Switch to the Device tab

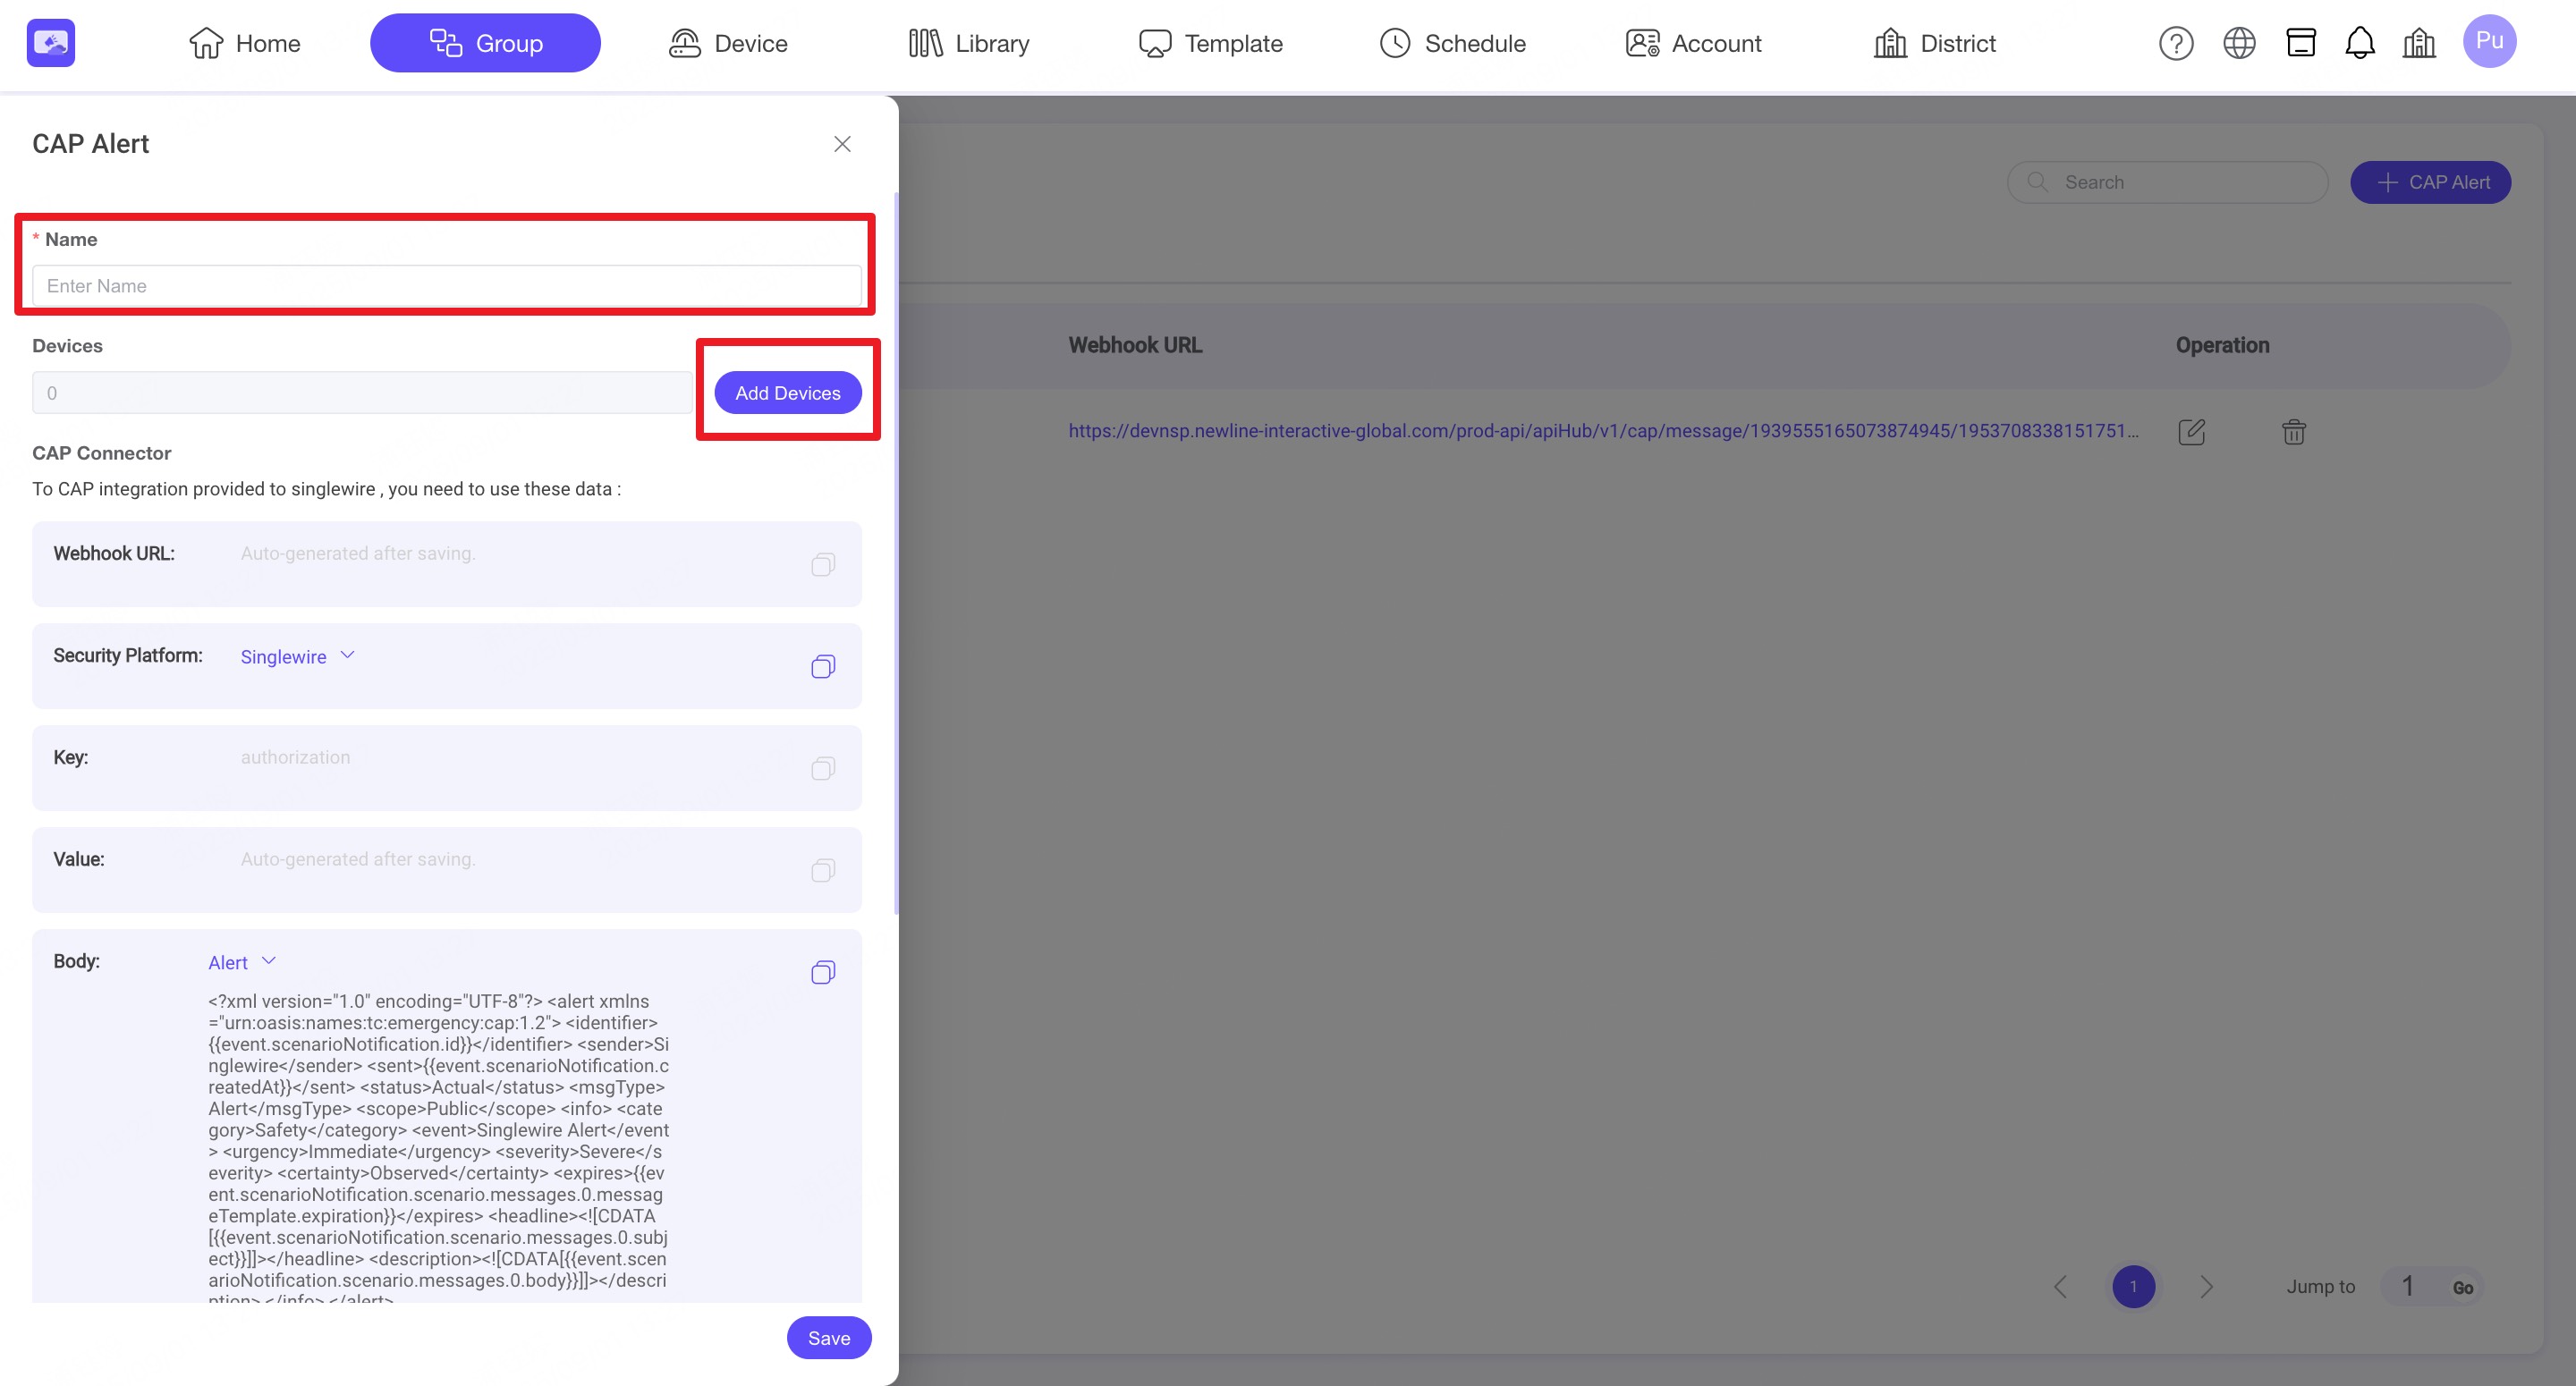click(x=728, y=43)
